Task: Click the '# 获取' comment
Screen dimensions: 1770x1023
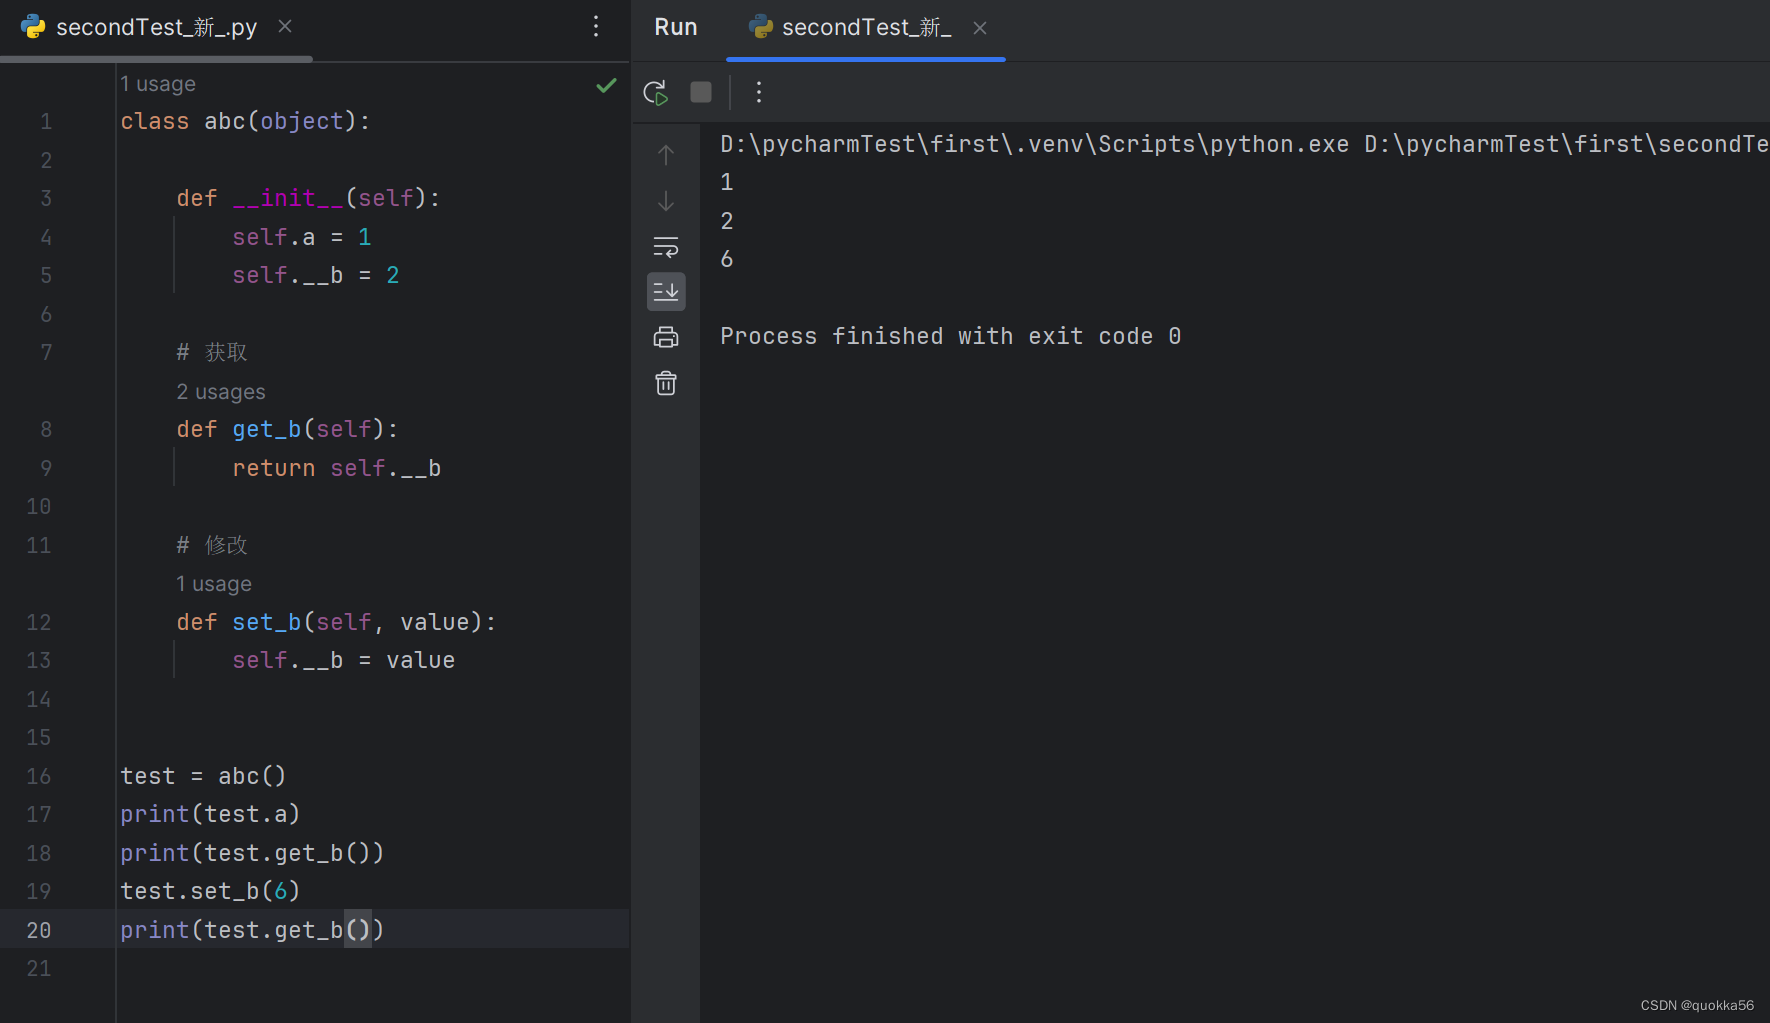Action: point(212,352)
